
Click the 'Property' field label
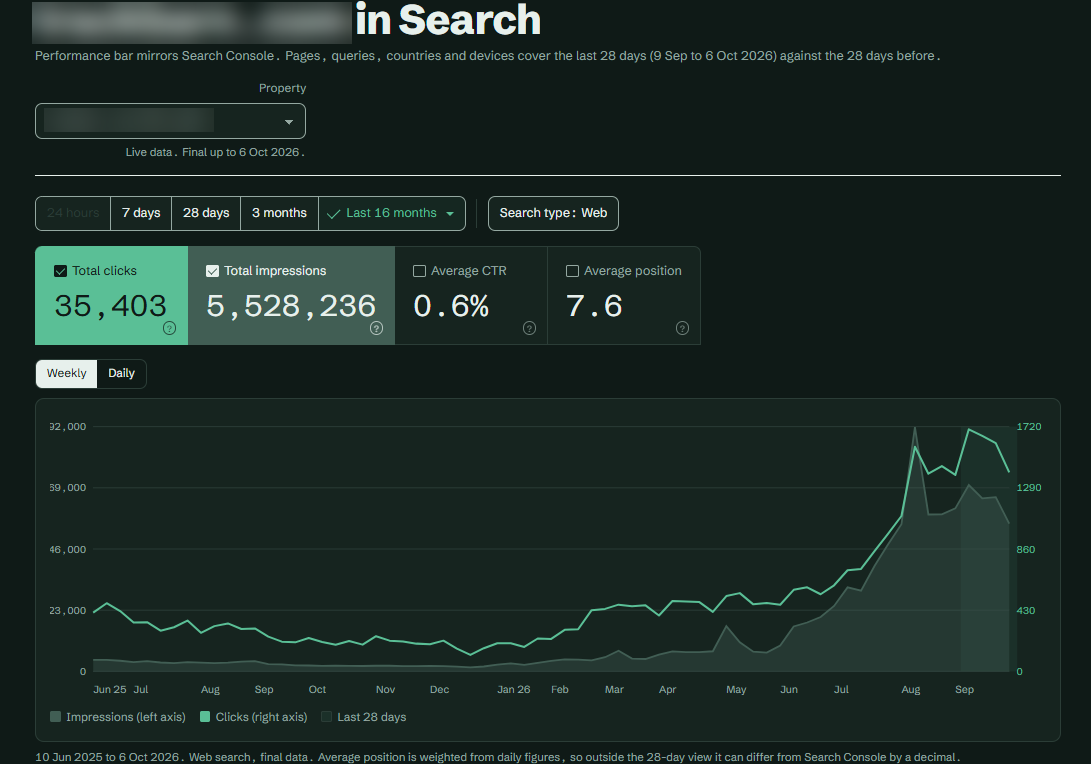click(x=282, y=88)
